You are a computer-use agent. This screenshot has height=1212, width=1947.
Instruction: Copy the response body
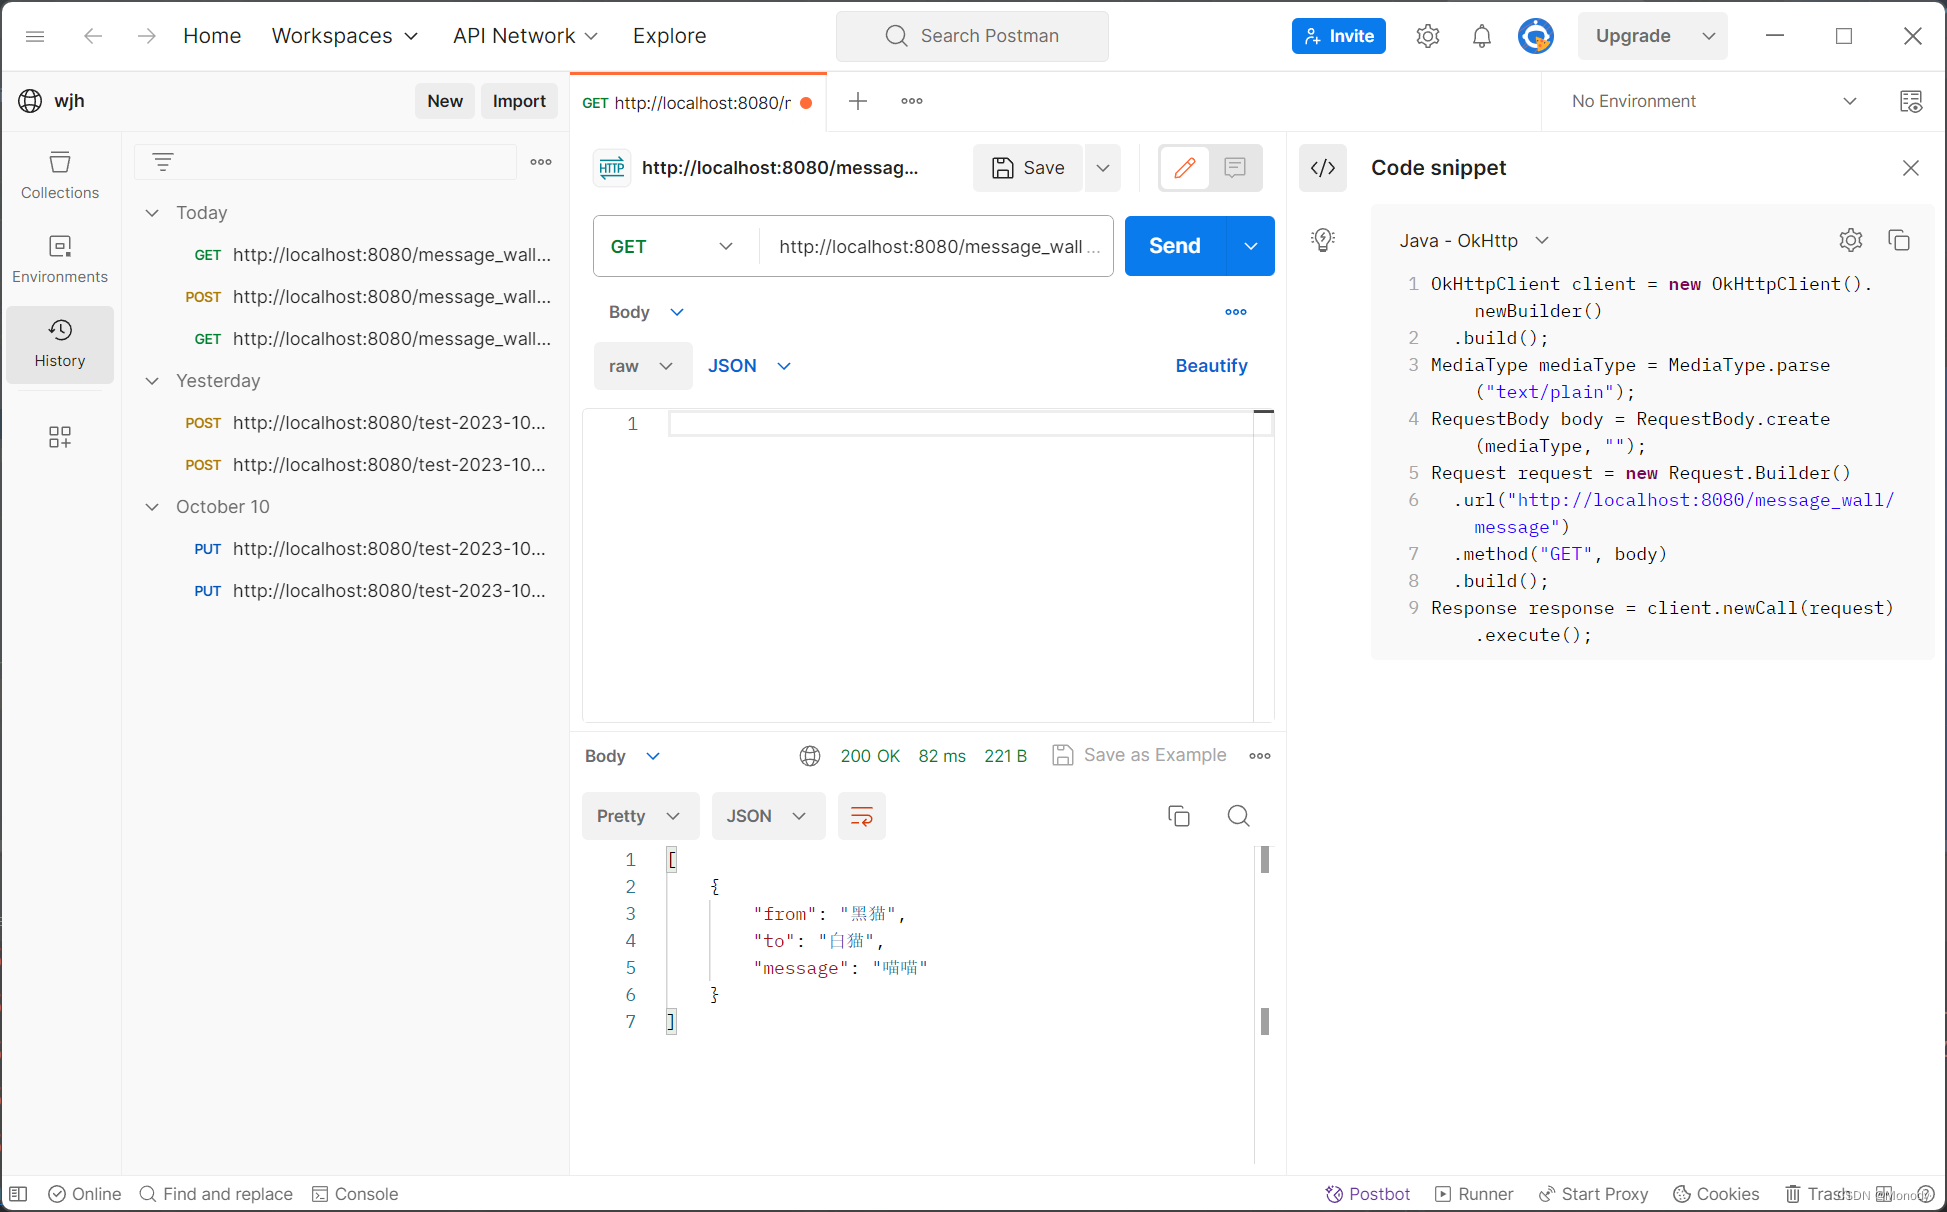(1179, 816)
